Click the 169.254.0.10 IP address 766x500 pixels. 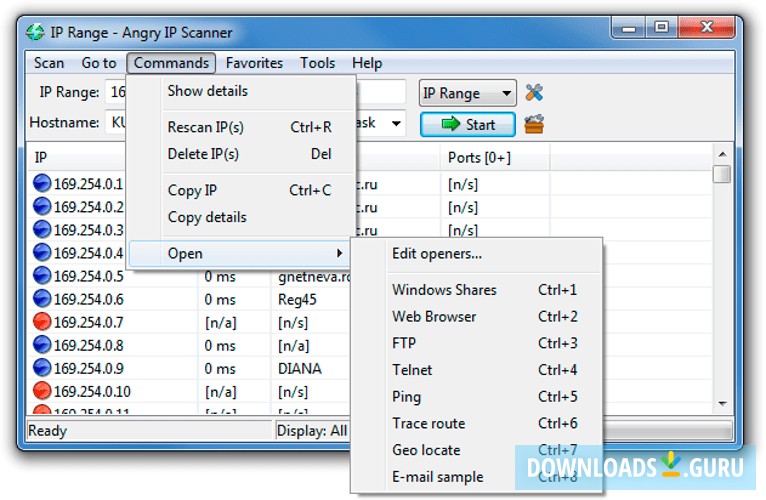(92, 391)
